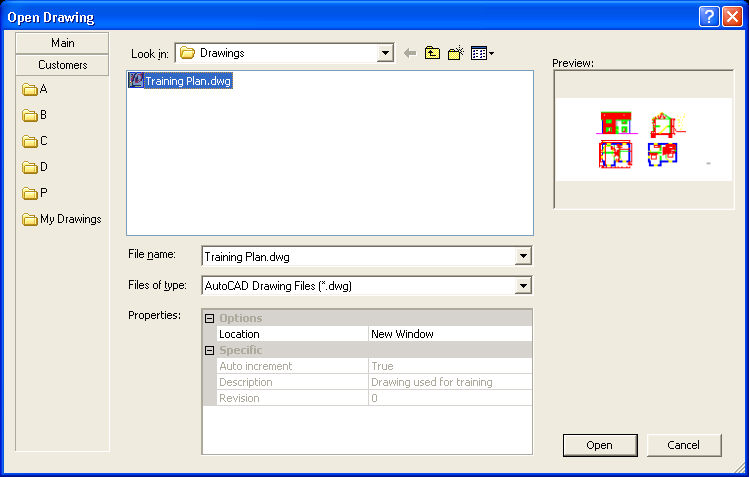Click the Back arrow navigation icon
Image resolution: width=749 pixels, height=477 pixels.
(410, 53)
